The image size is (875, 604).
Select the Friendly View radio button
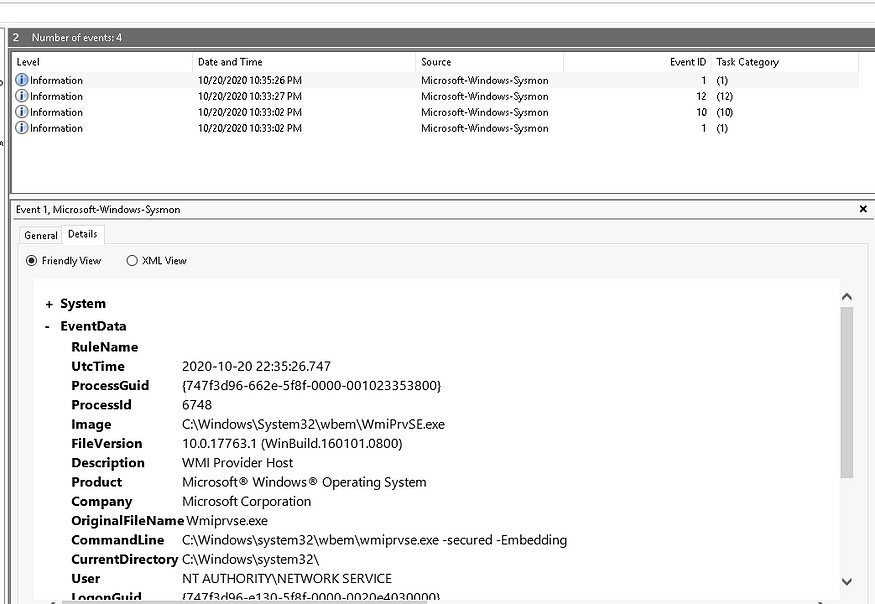point(32,261)
